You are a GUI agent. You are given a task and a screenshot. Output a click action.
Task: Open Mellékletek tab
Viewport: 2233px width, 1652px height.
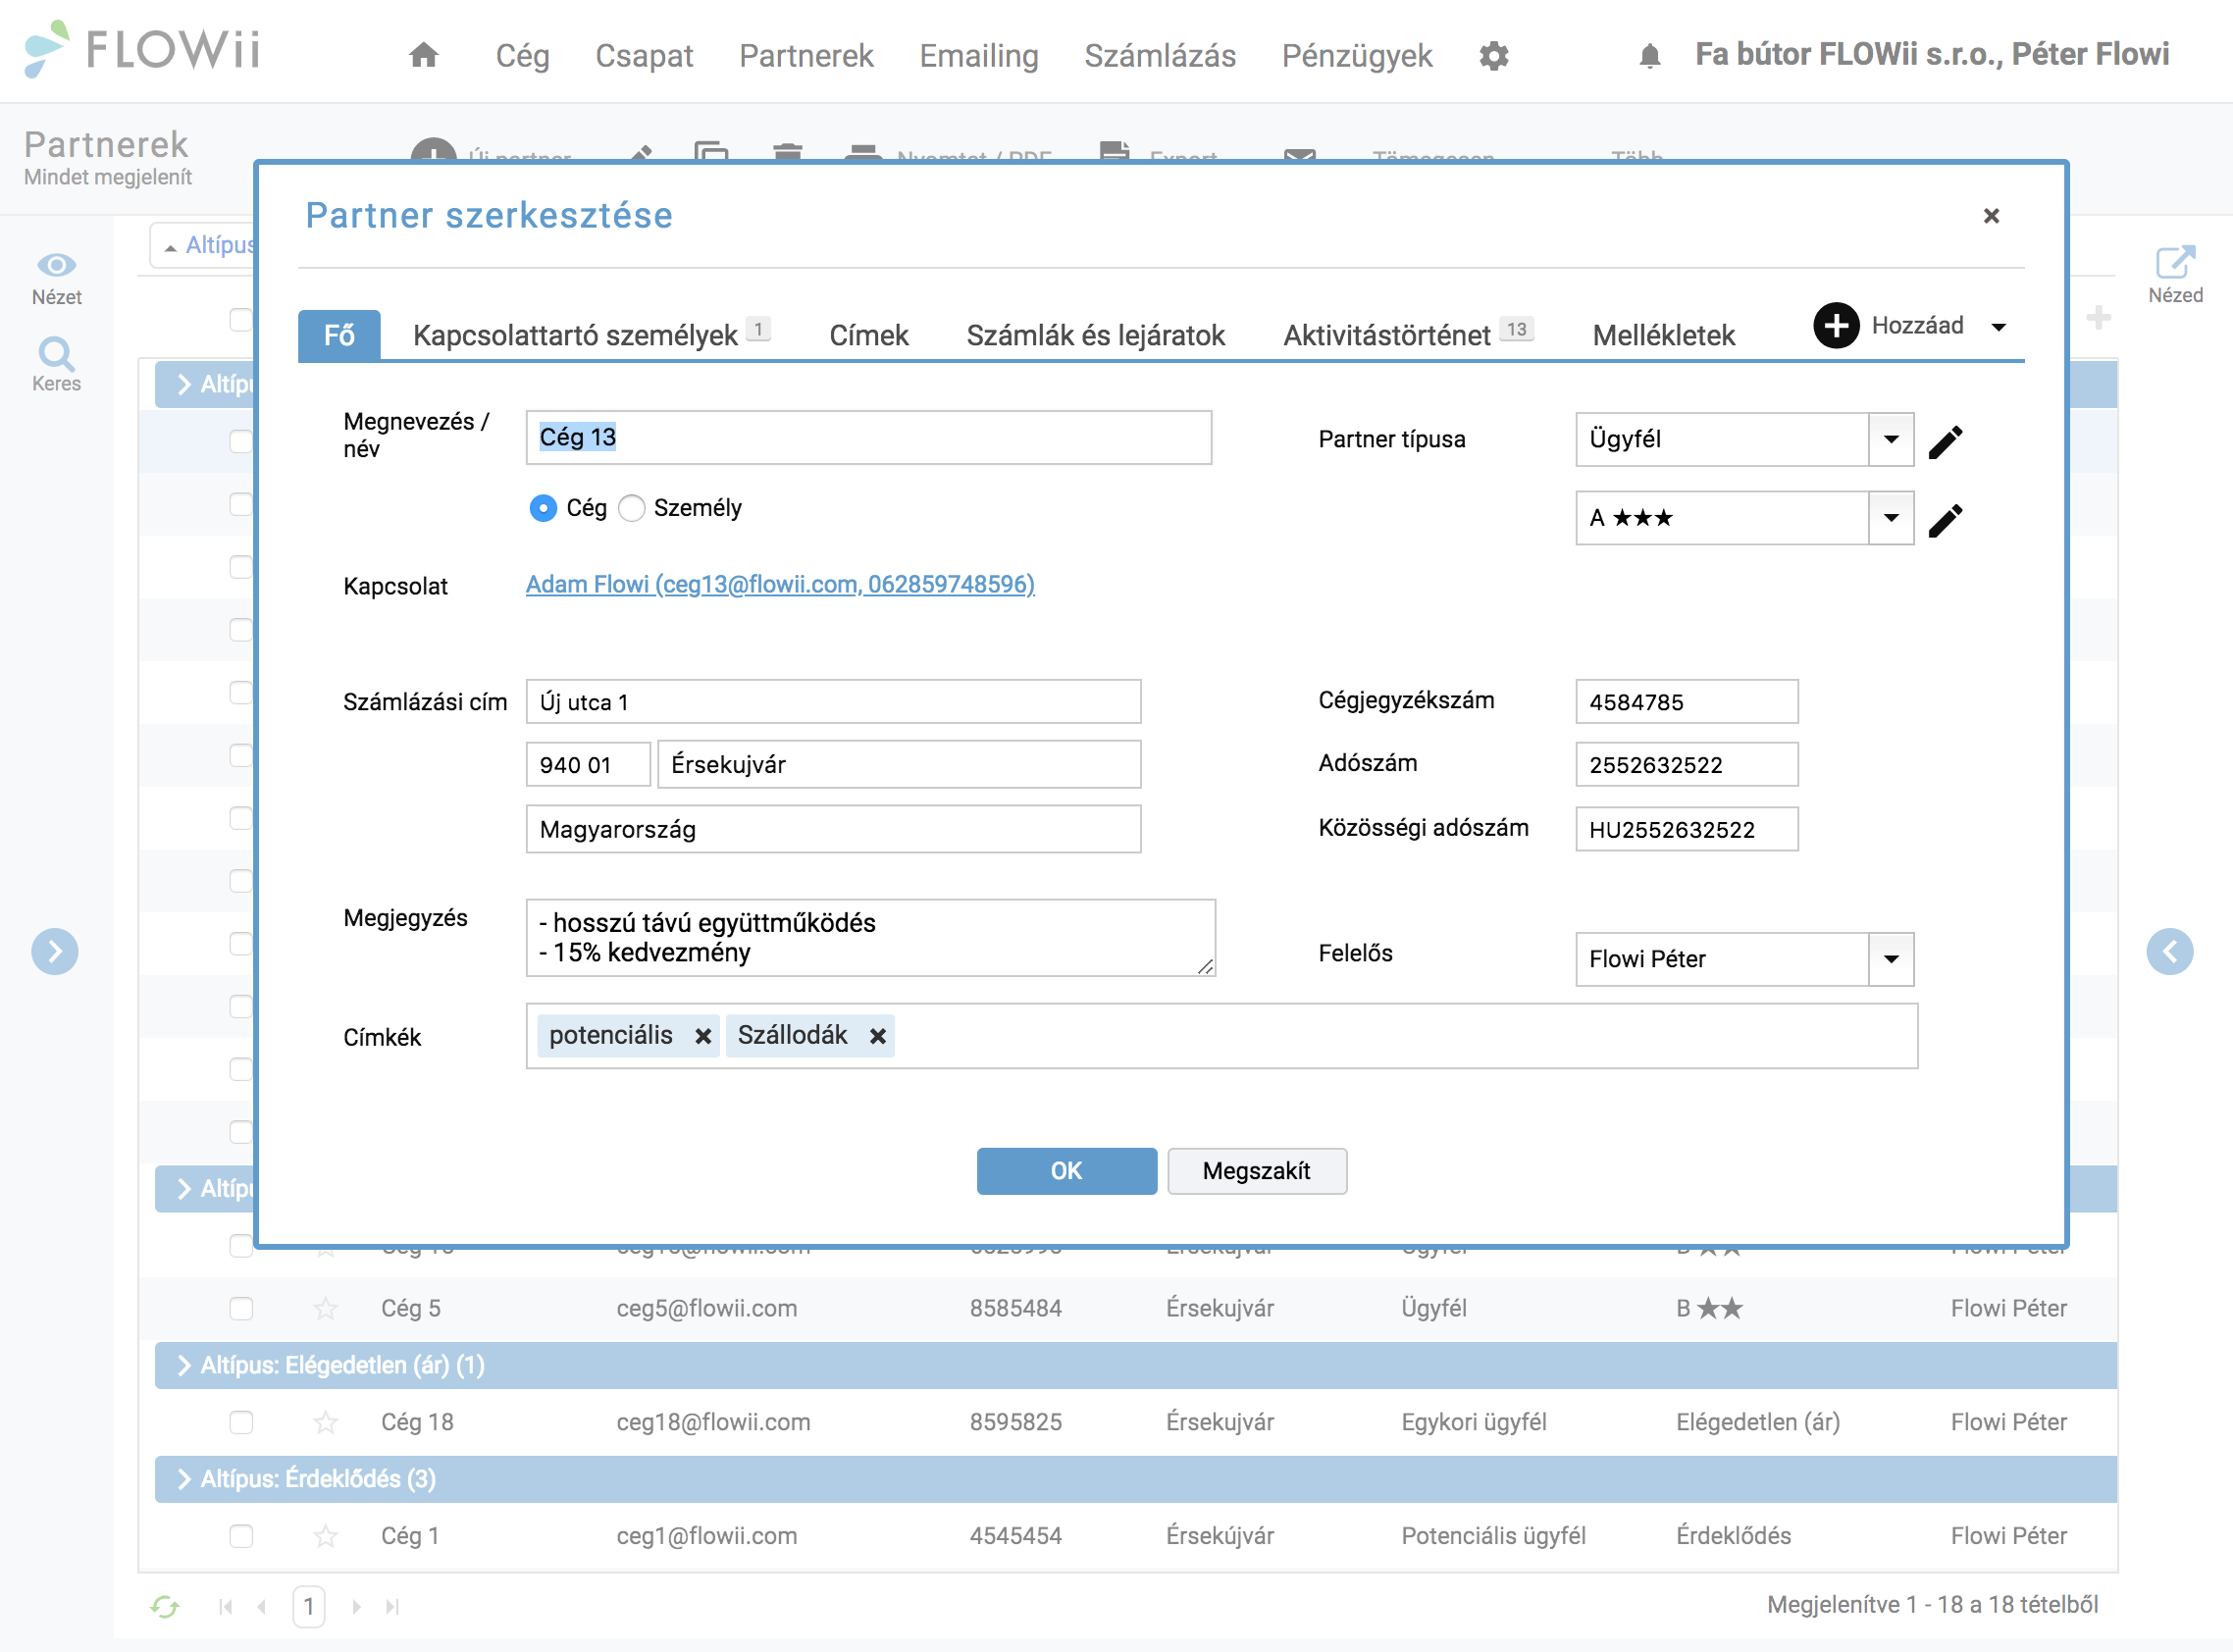click(1663, 335)
